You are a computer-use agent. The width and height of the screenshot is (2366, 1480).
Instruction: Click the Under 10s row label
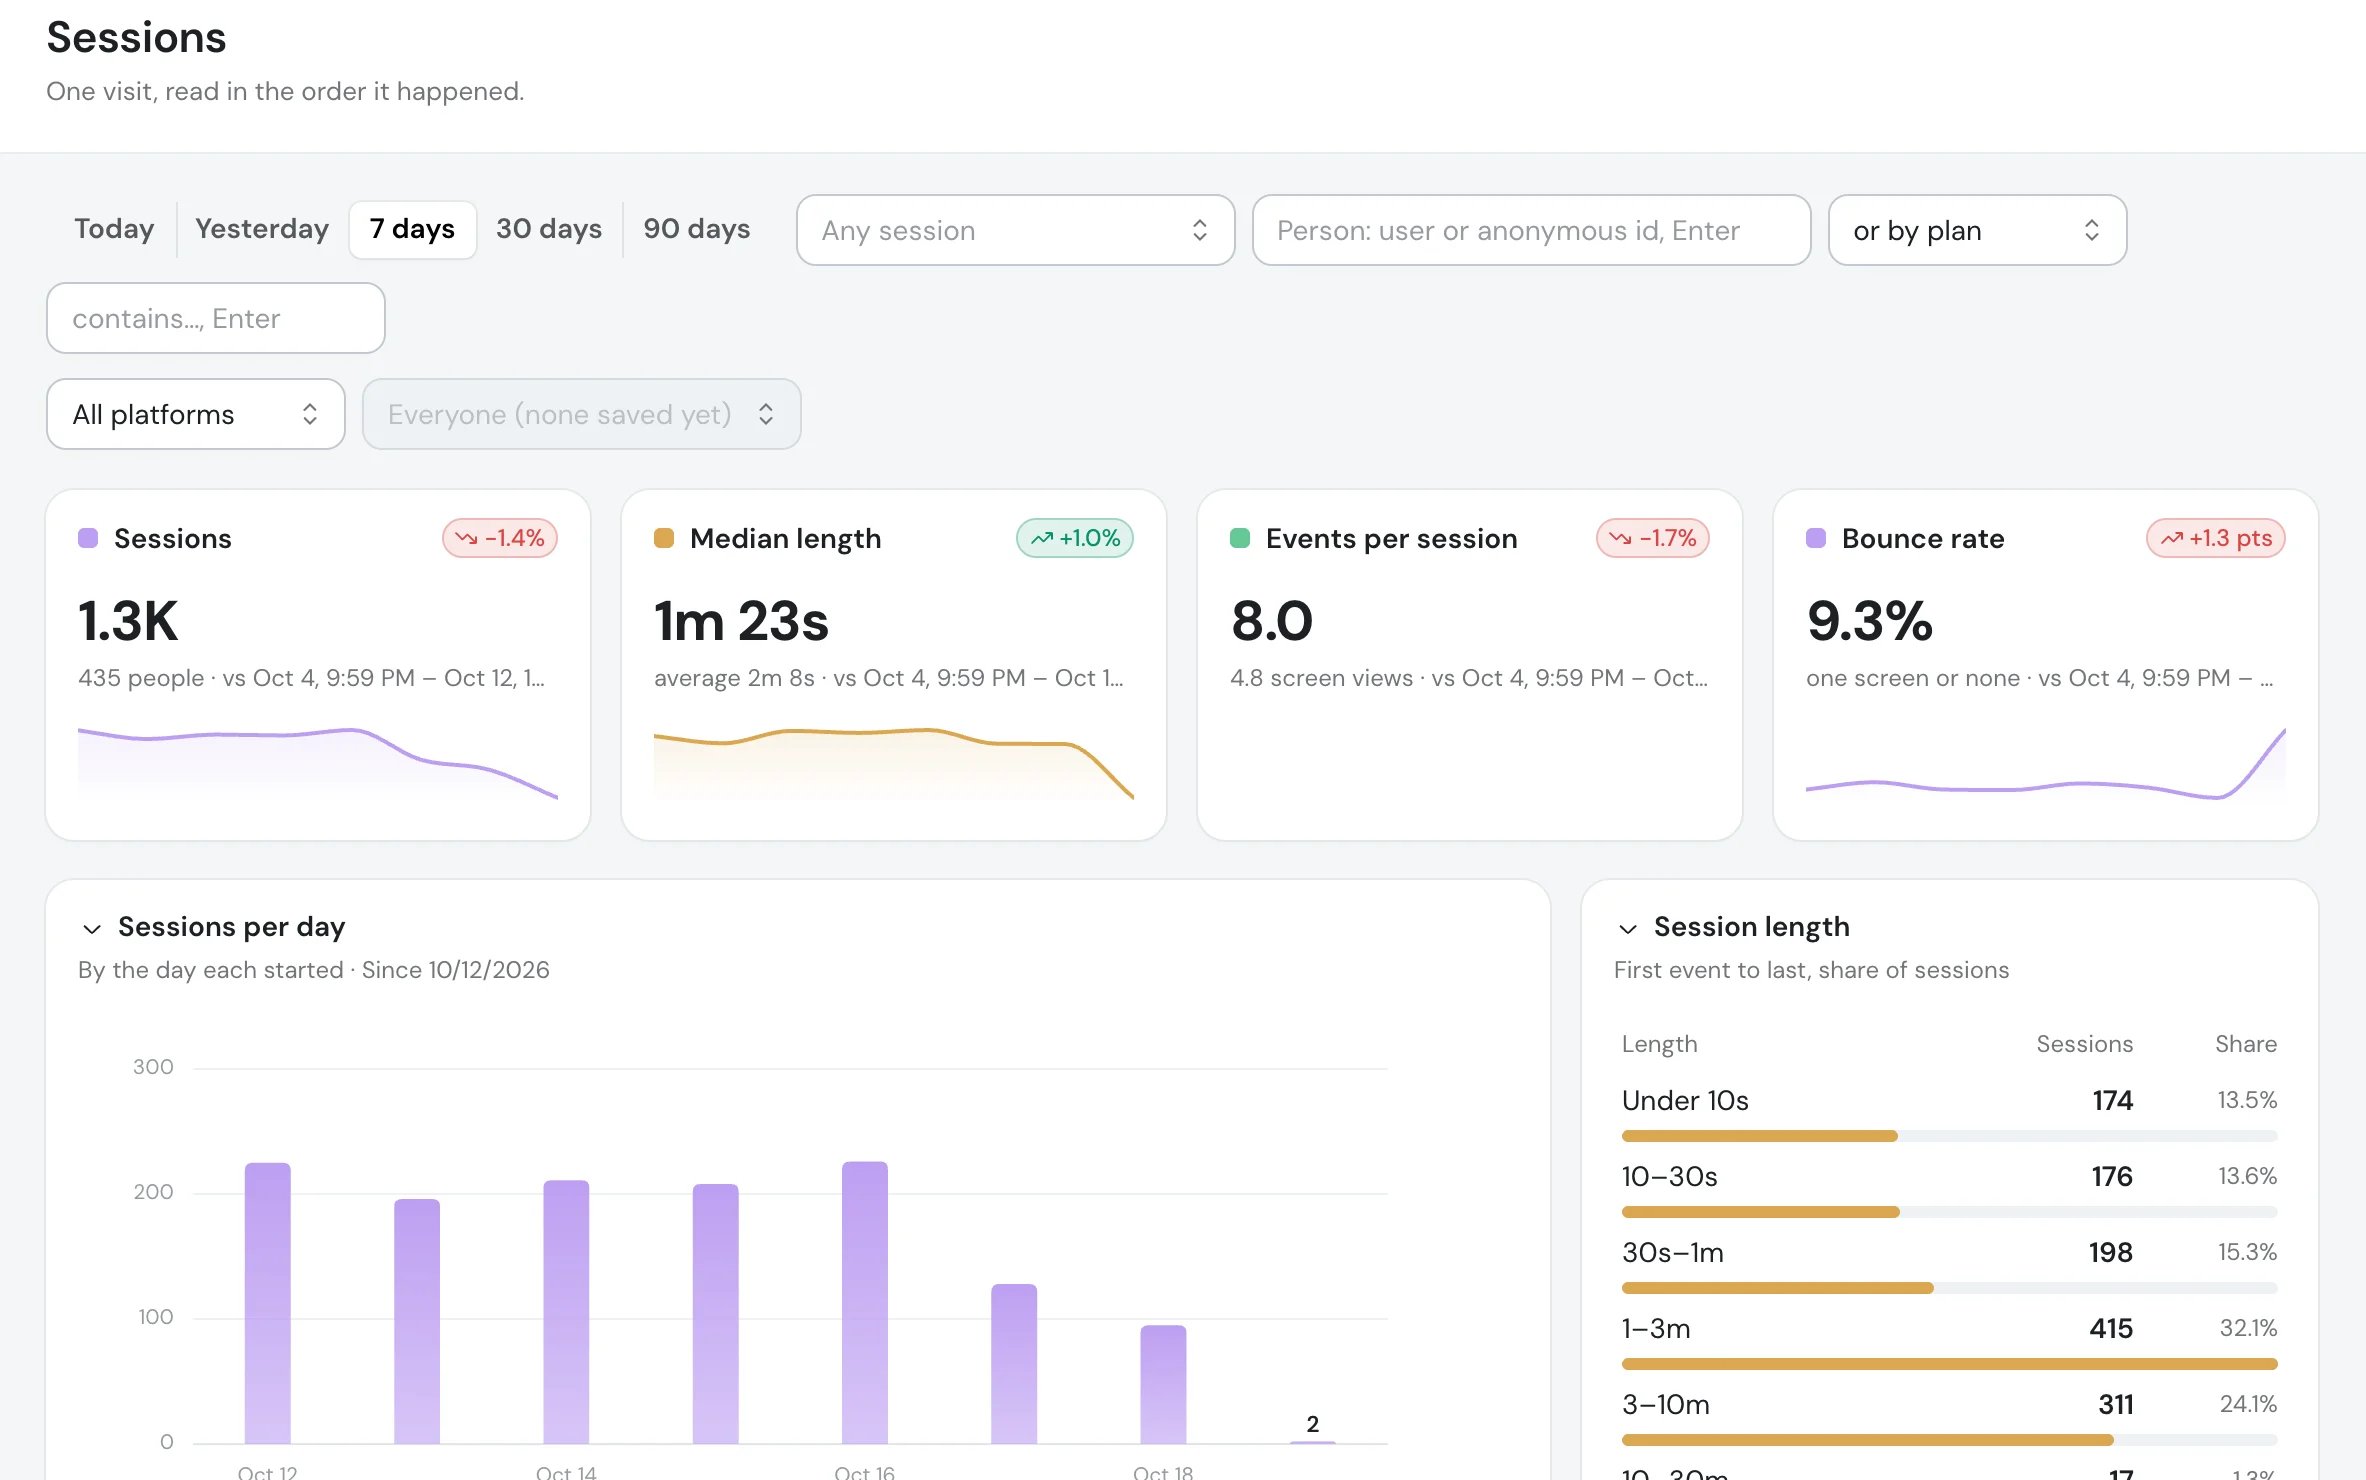pyautogui.click(x=1685, y=1100)
